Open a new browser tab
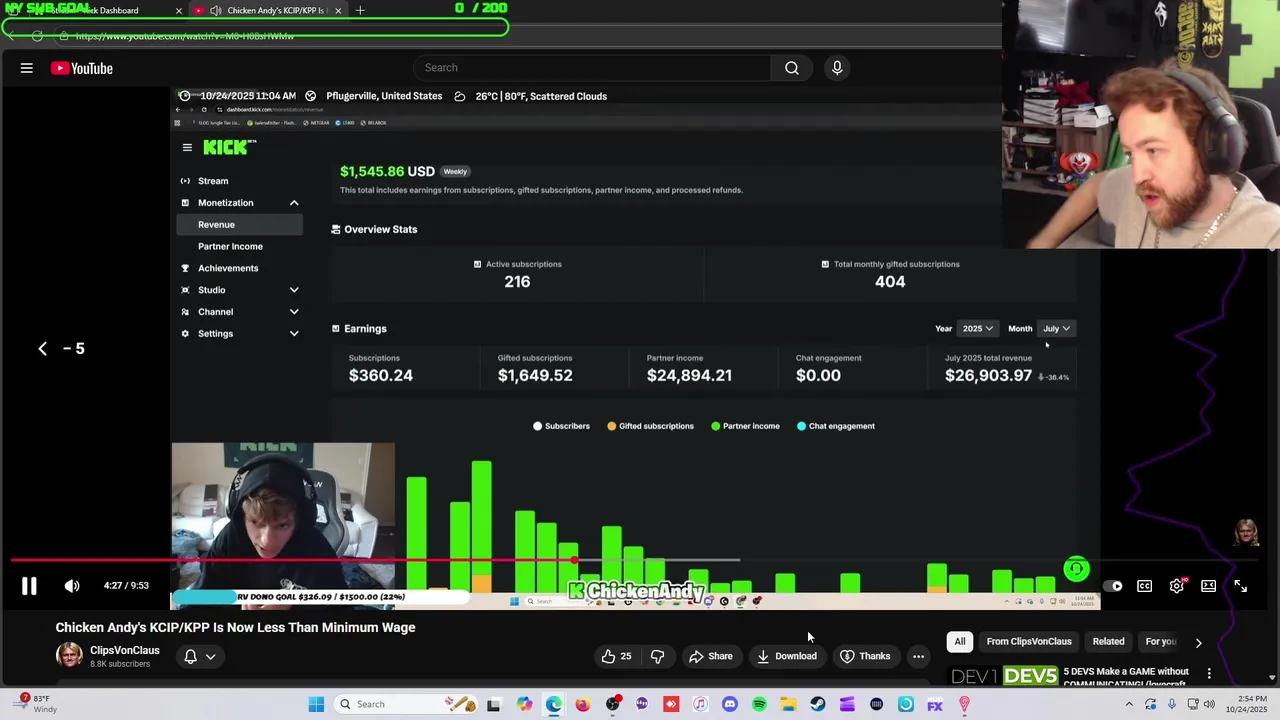The height and width of the screenshot is (720, 1280). point(360,10)
